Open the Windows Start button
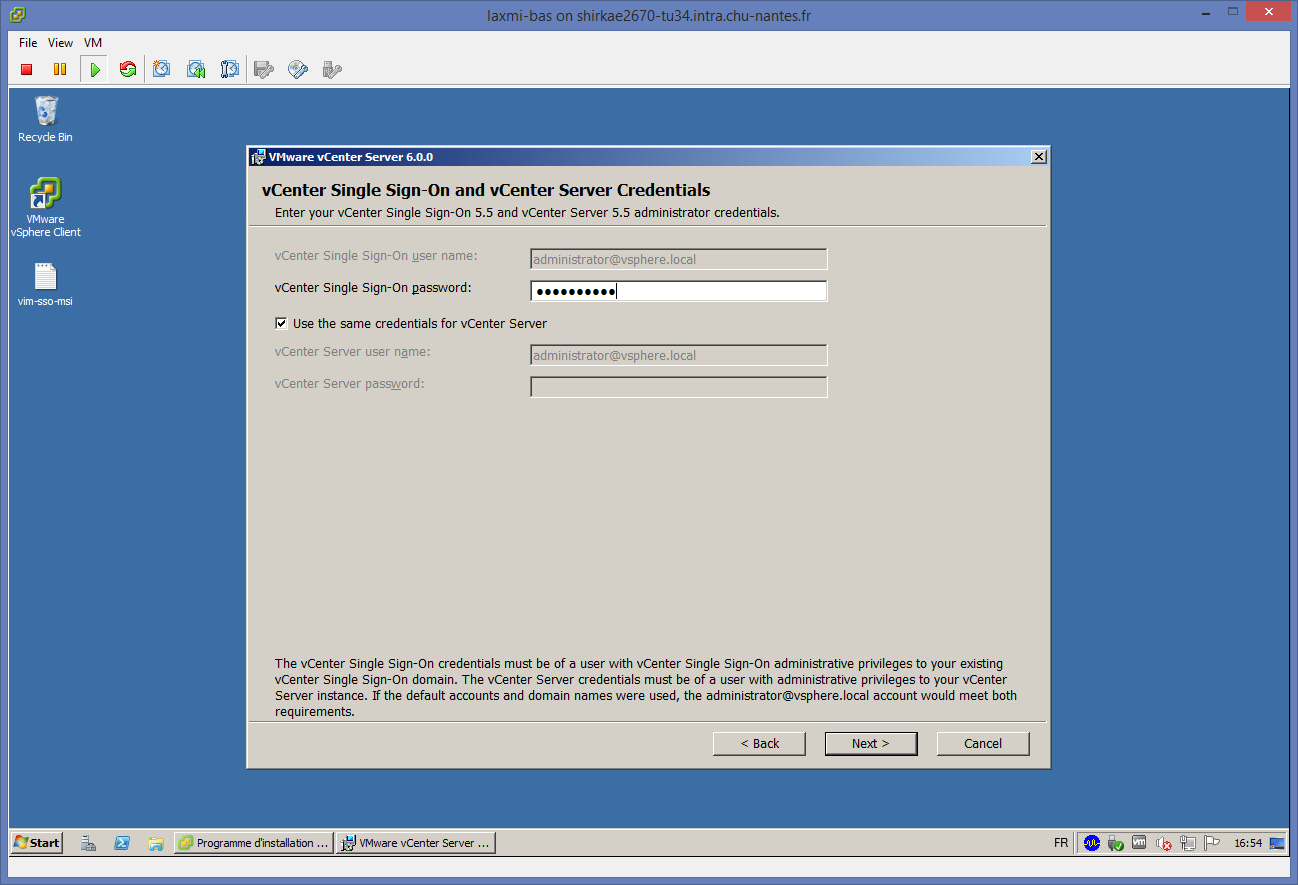The width and height of the screenshot is (1298, 885). click(x=36, y=843)
